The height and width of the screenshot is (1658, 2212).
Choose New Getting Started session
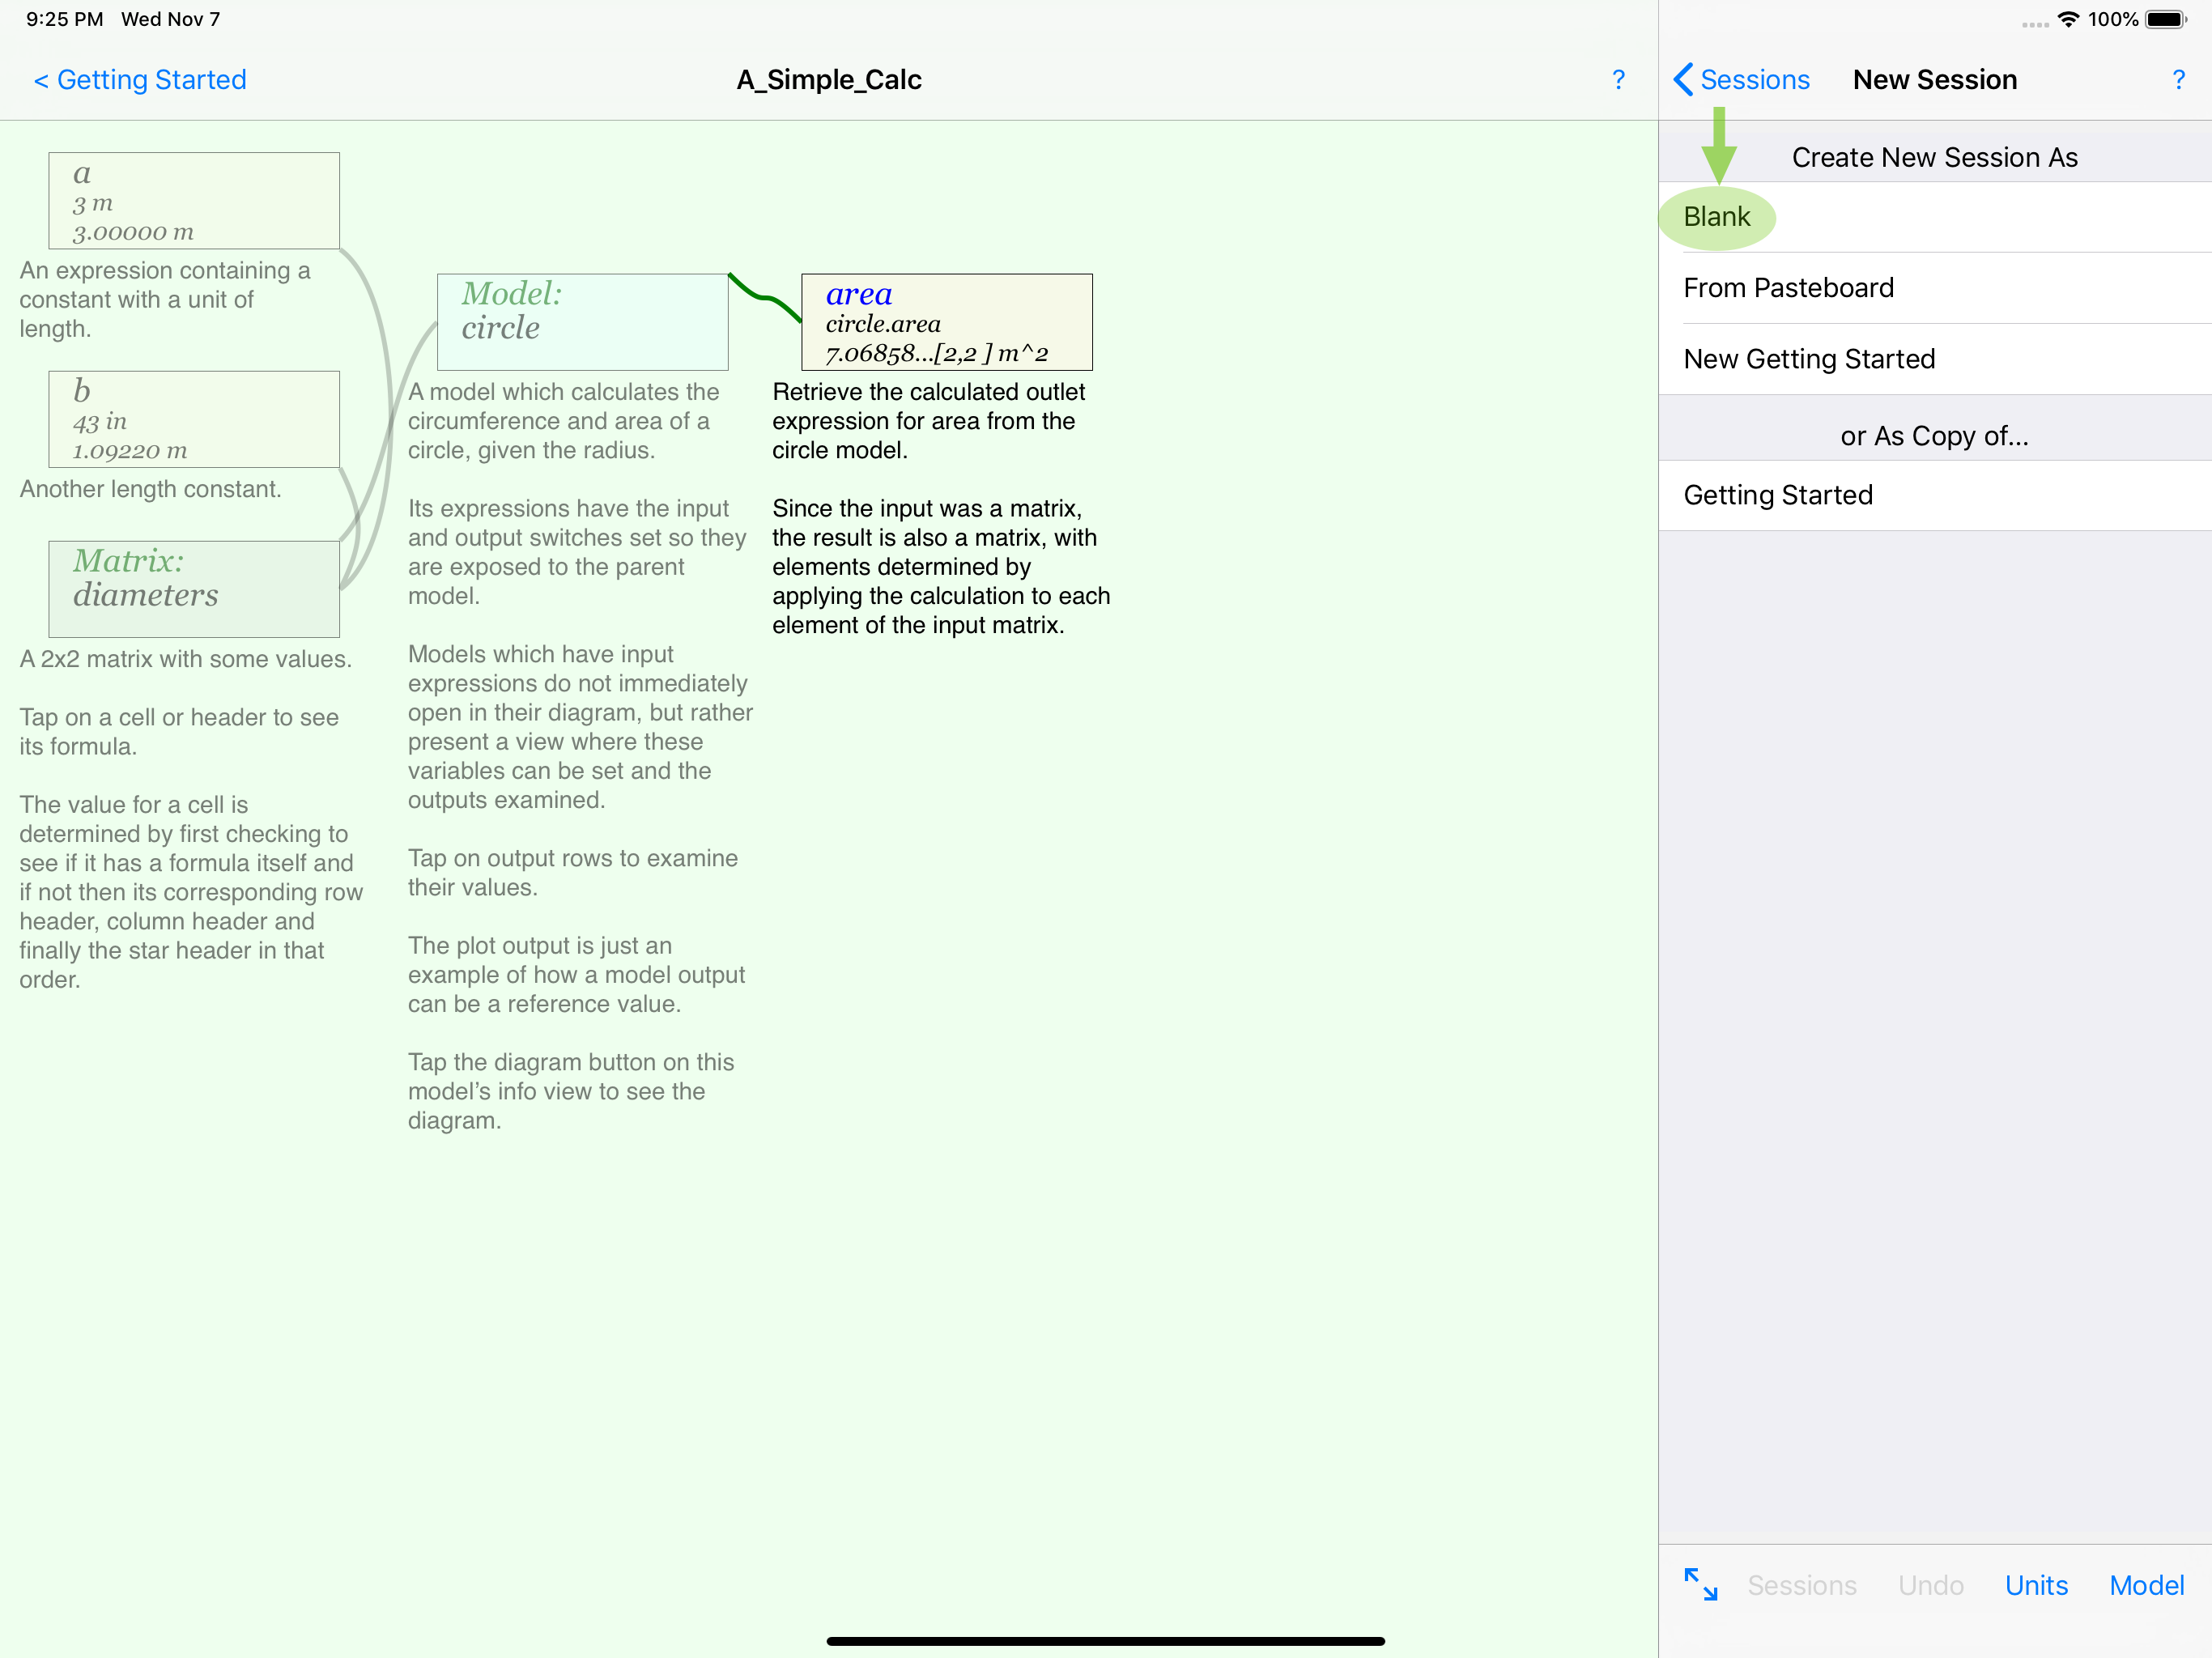[1934, 359]
